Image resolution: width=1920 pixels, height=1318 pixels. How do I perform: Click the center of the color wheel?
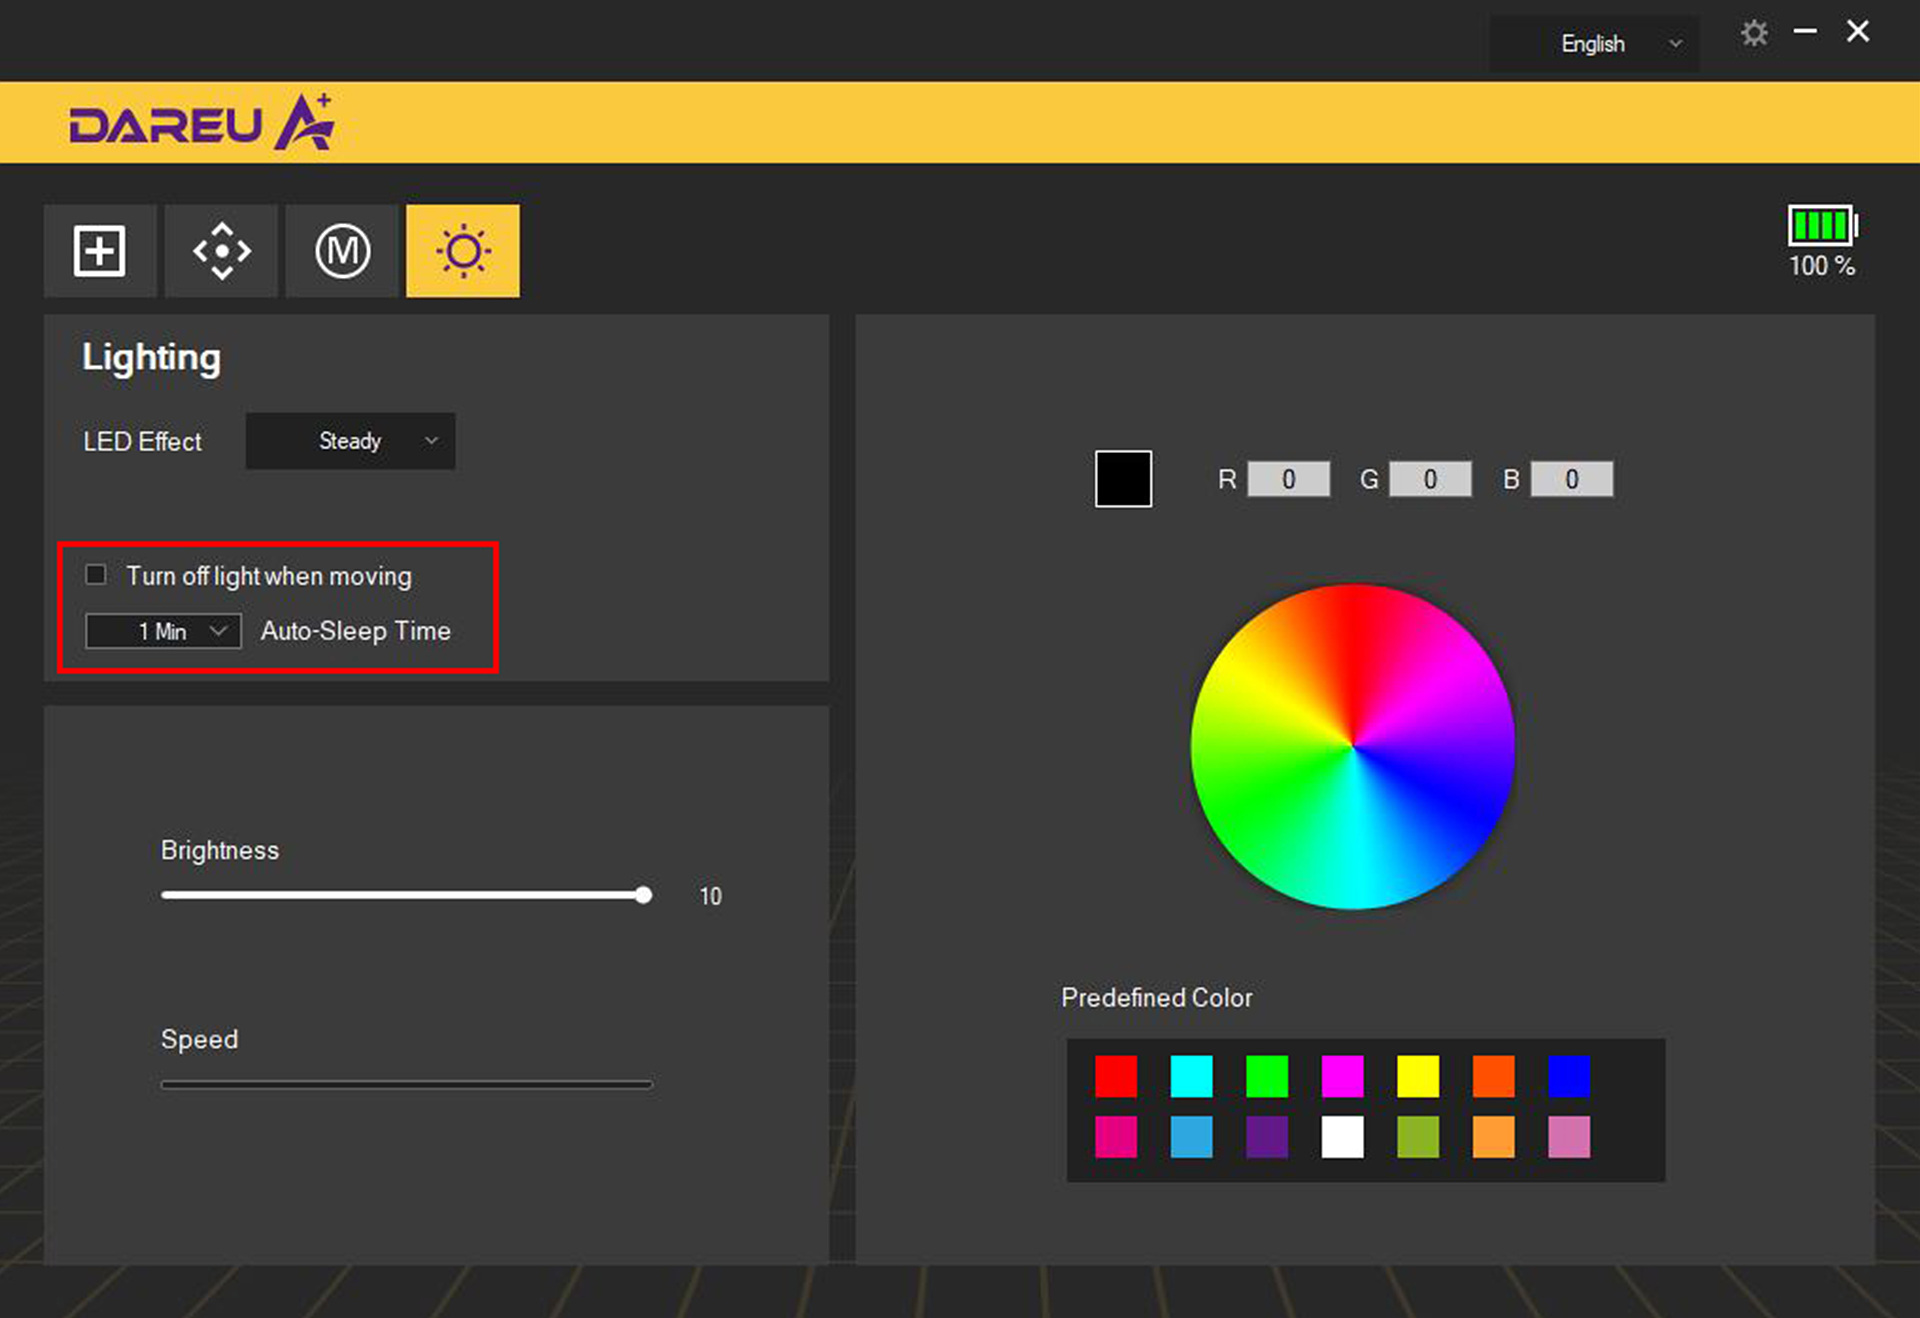pos(1352,746)
